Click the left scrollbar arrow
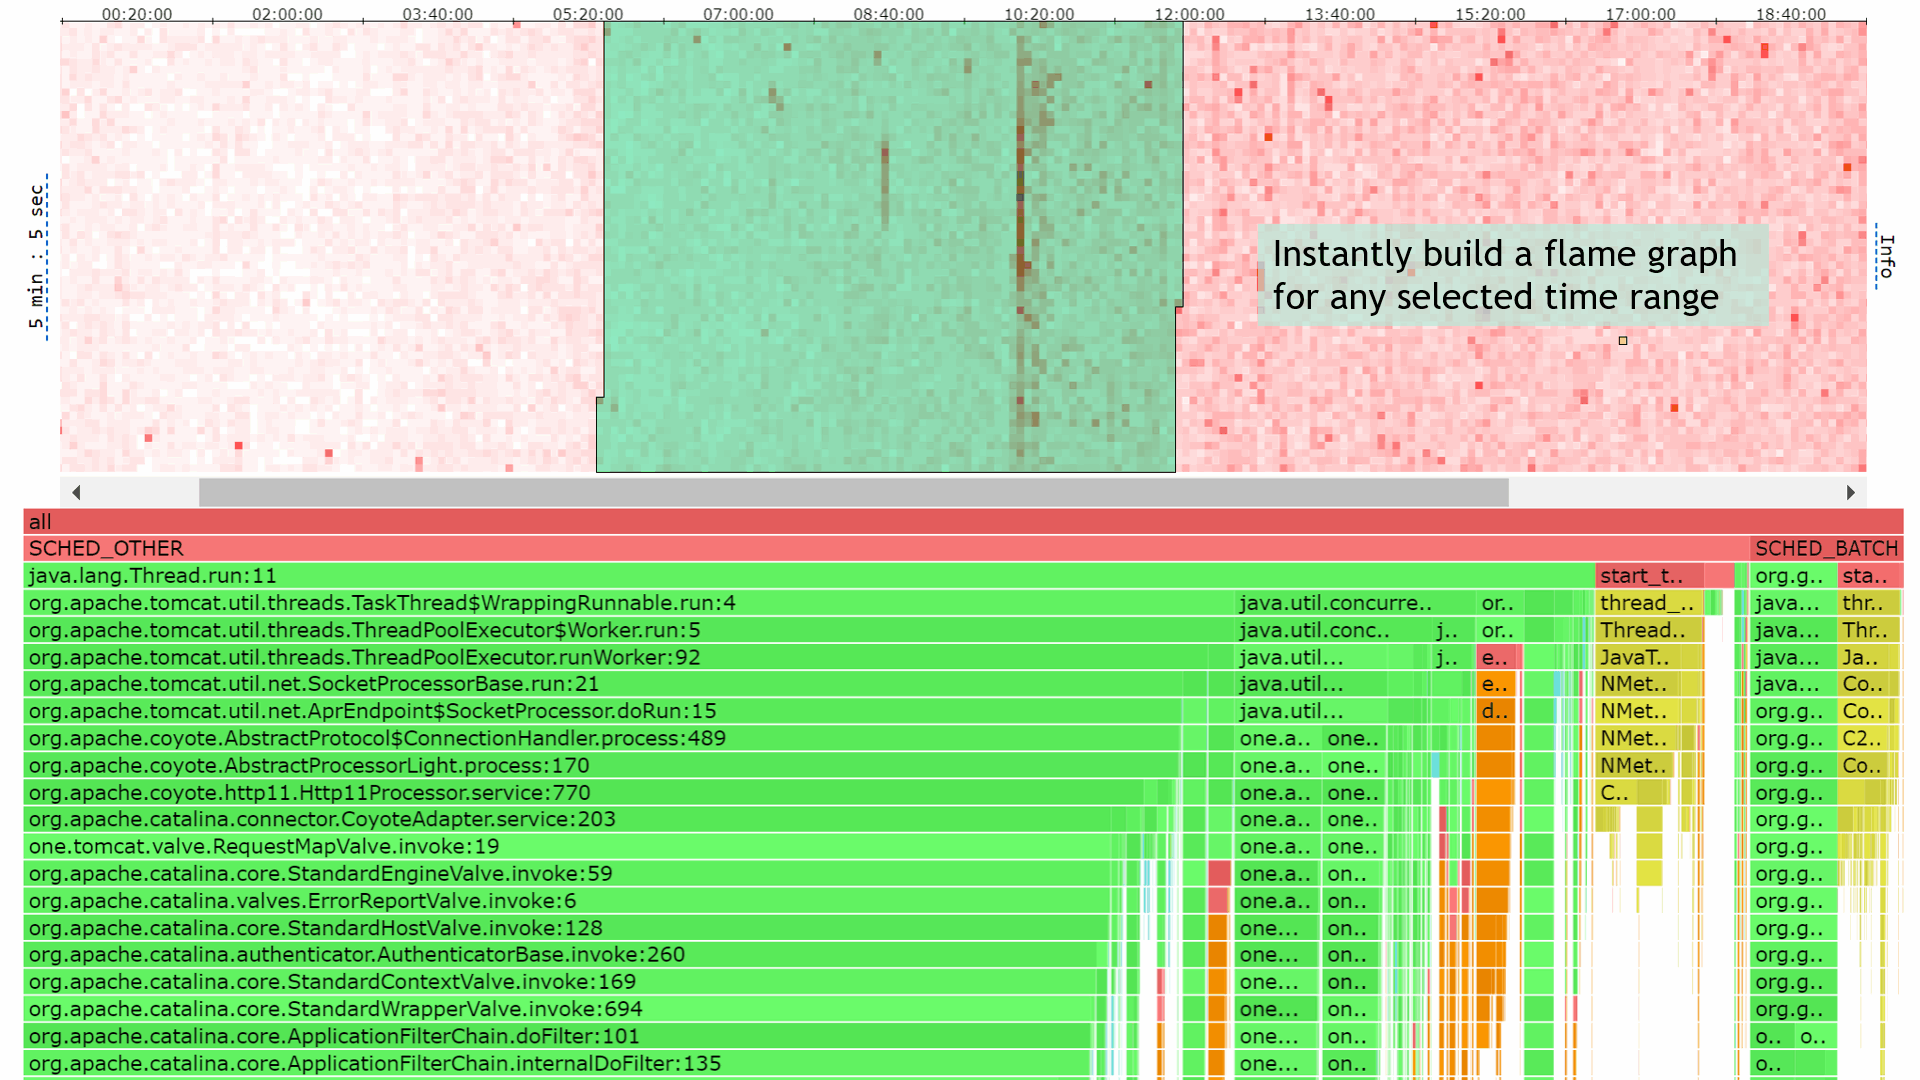The image size is (1920, 1080). [76, 492]
